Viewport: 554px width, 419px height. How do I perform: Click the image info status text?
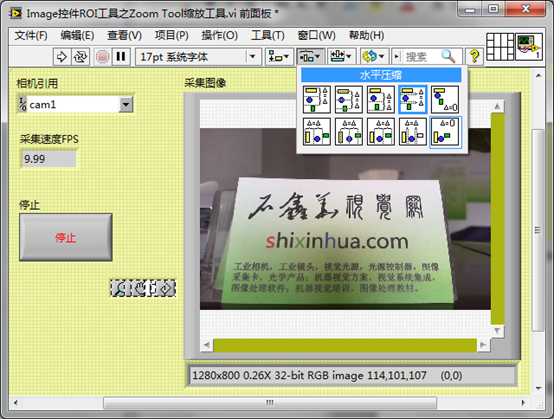pyautogui.click(x=327, y=375)
